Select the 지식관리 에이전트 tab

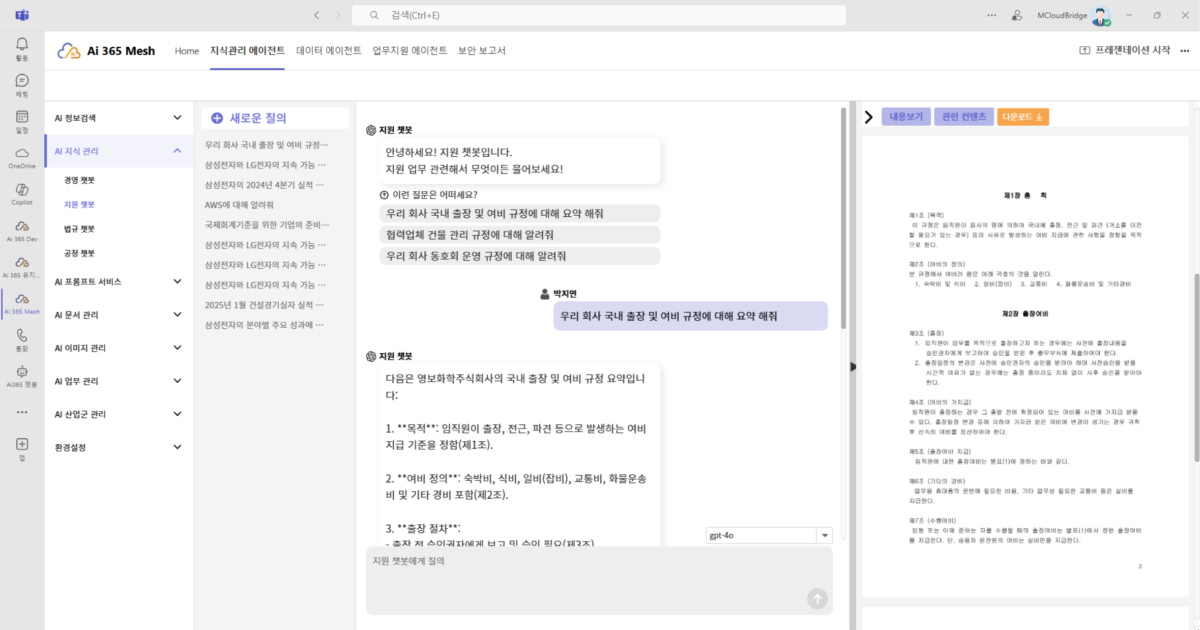(x=247, y=51)
